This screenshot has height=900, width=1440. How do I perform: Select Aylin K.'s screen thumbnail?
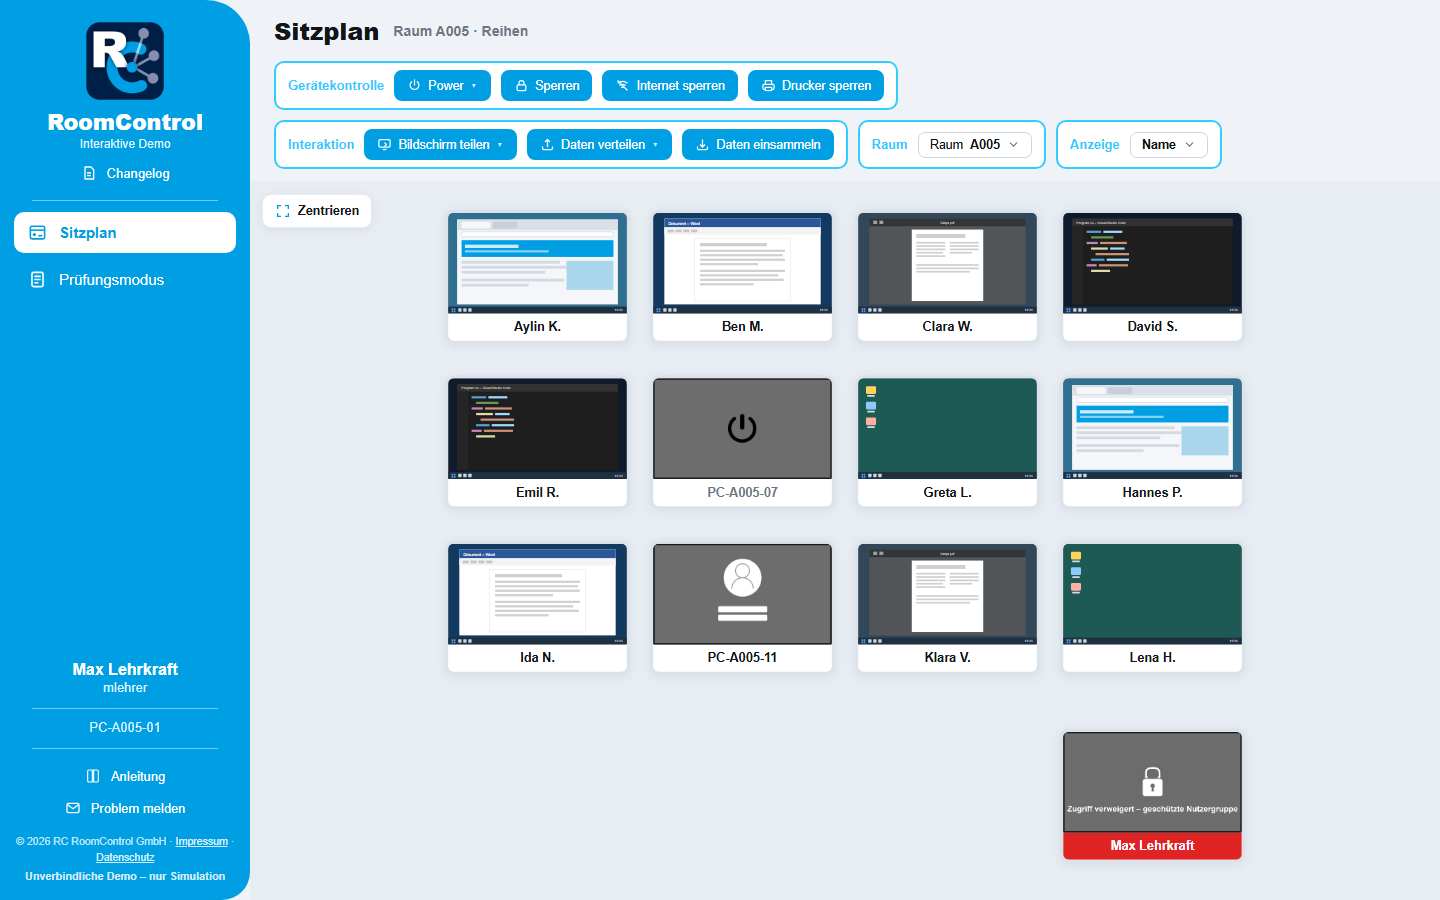pyautogui.click(x=537, y=263)
